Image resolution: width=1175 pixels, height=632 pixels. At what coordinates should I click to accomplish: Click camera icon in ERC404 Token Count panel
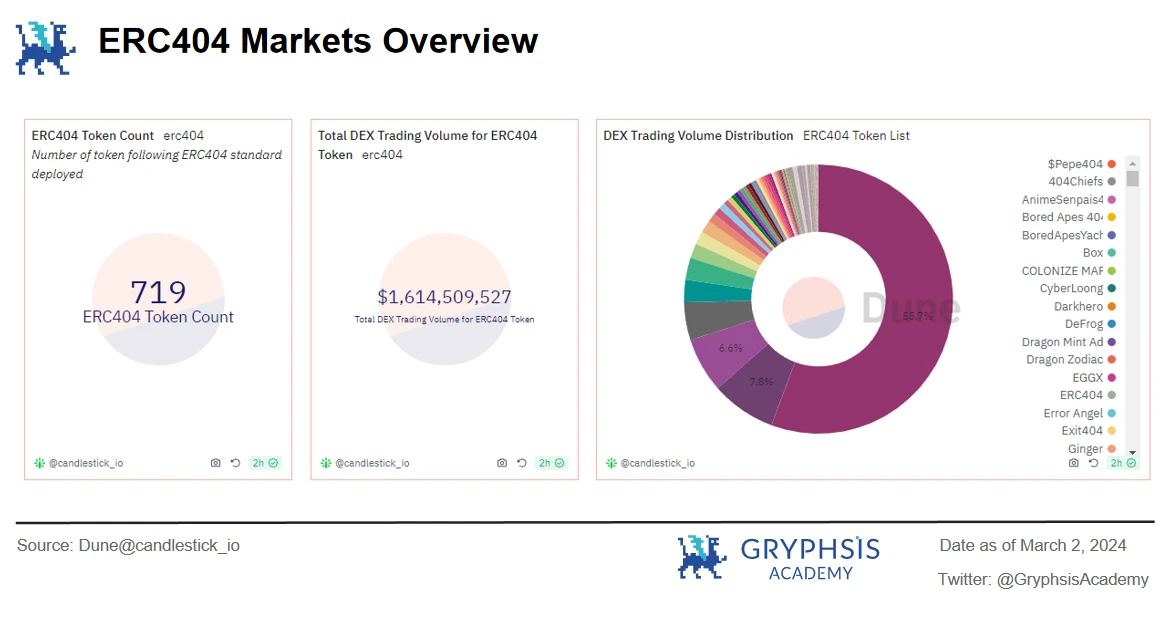[215, 463]
